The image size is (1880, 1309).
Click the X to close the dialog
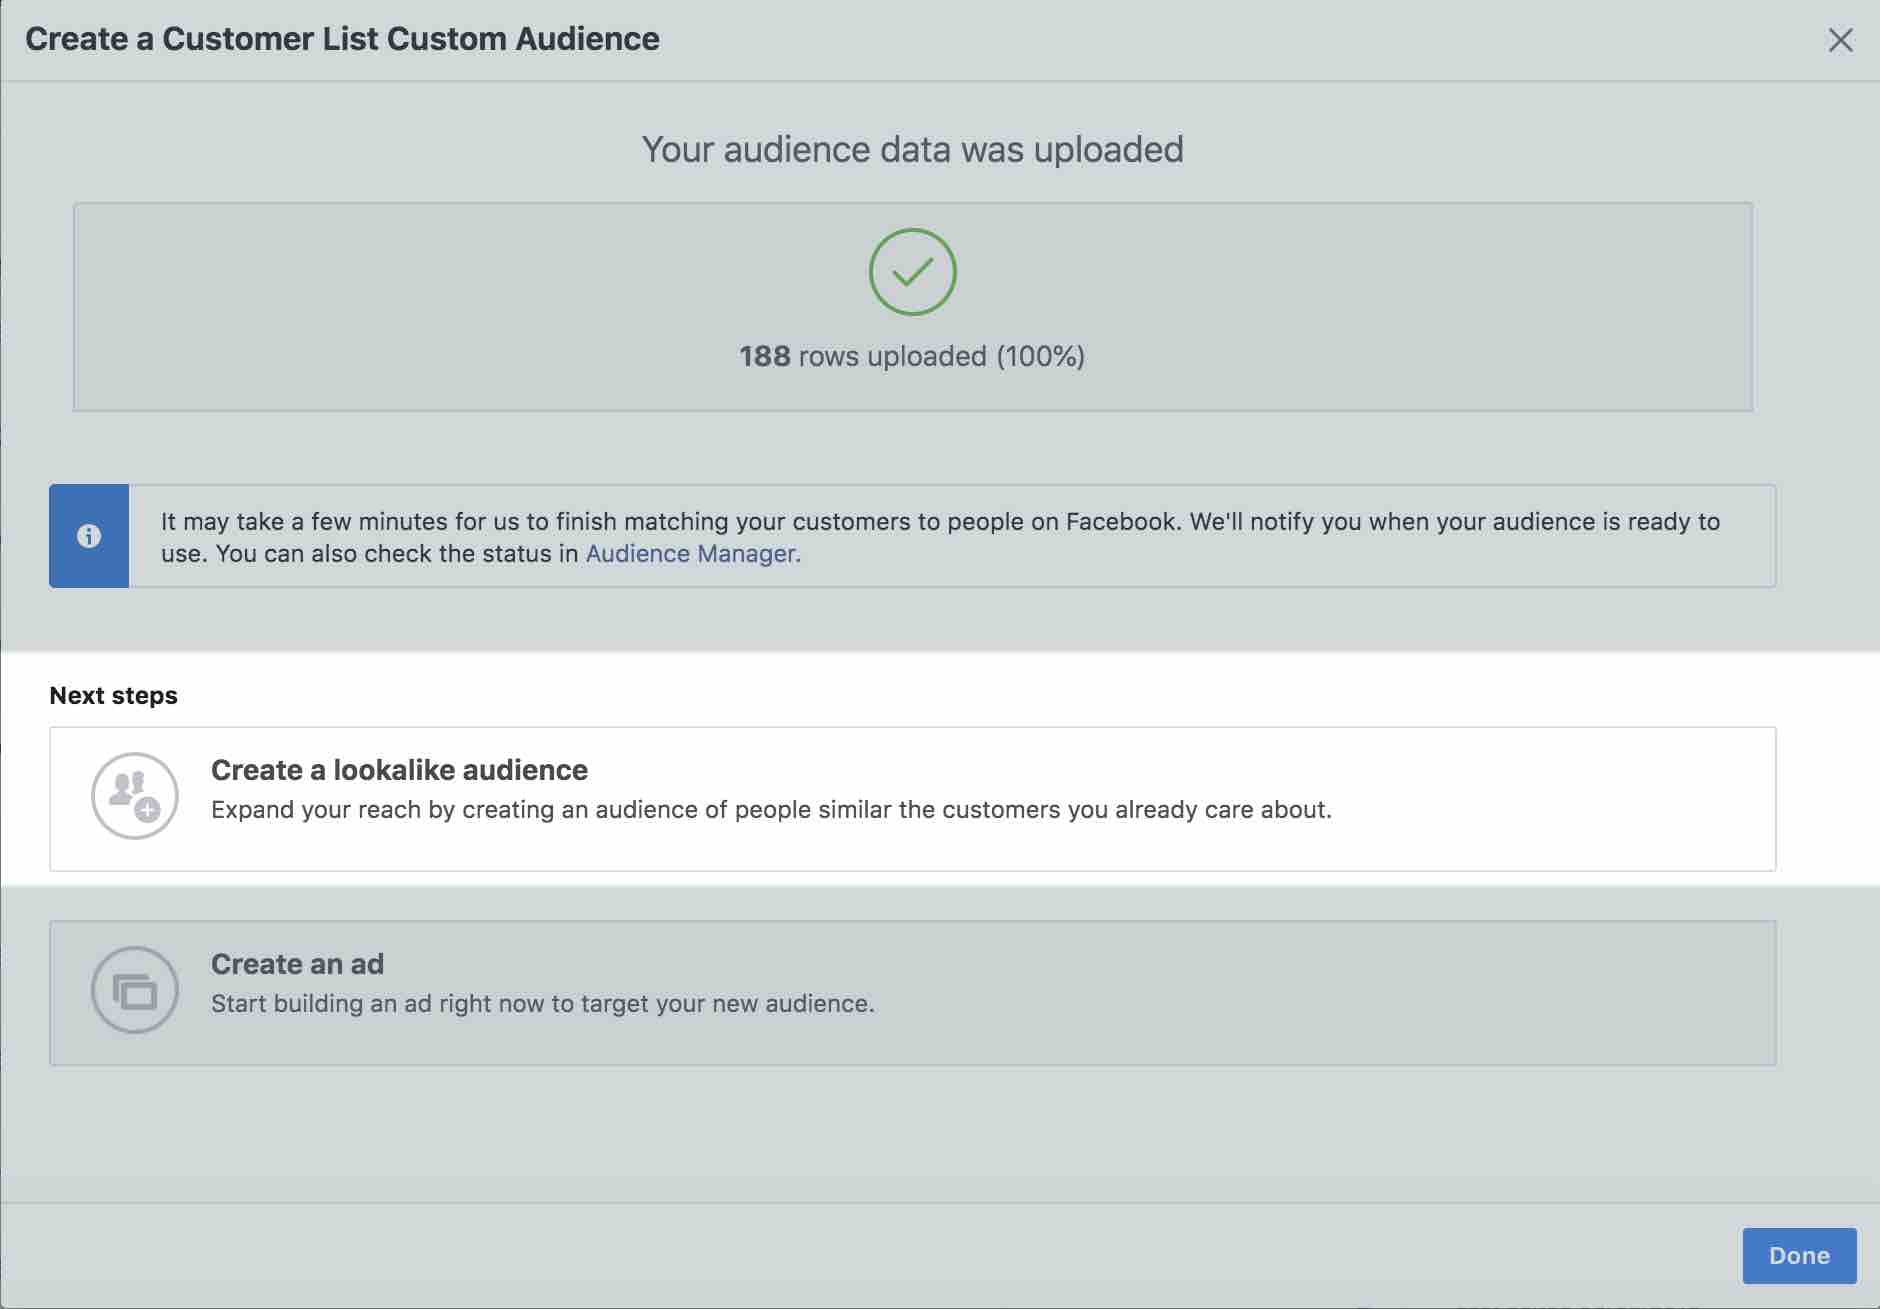(1841, 40)
